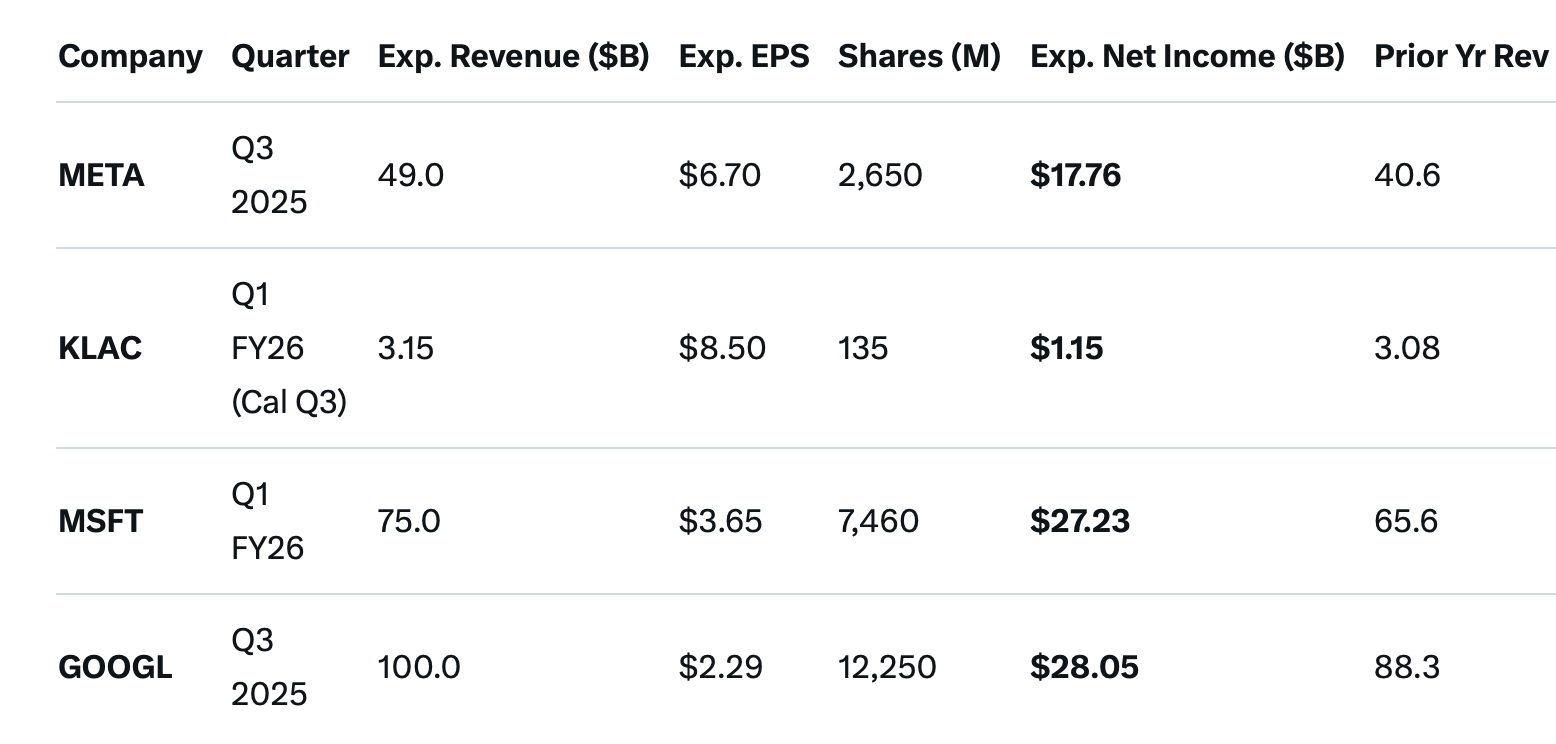This screenshot has height=744, width=1556.
Task: Select the KLAC company cell
Action: [100, 348]
